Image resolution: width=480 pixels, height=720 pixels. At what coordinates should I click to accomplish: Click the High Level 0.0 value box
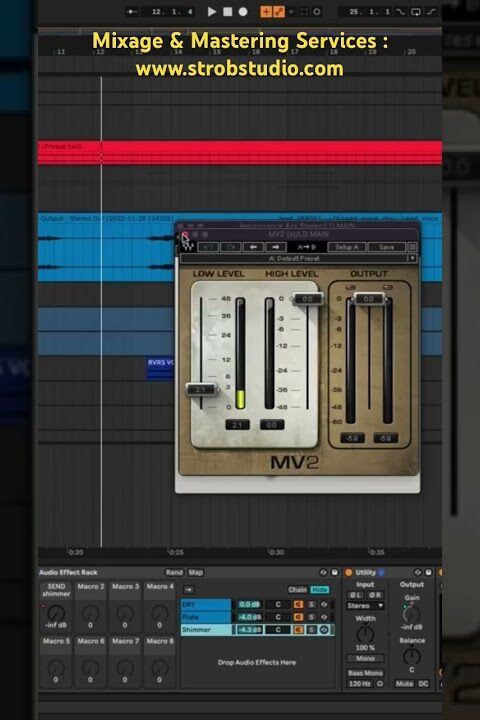click(271, 425)
